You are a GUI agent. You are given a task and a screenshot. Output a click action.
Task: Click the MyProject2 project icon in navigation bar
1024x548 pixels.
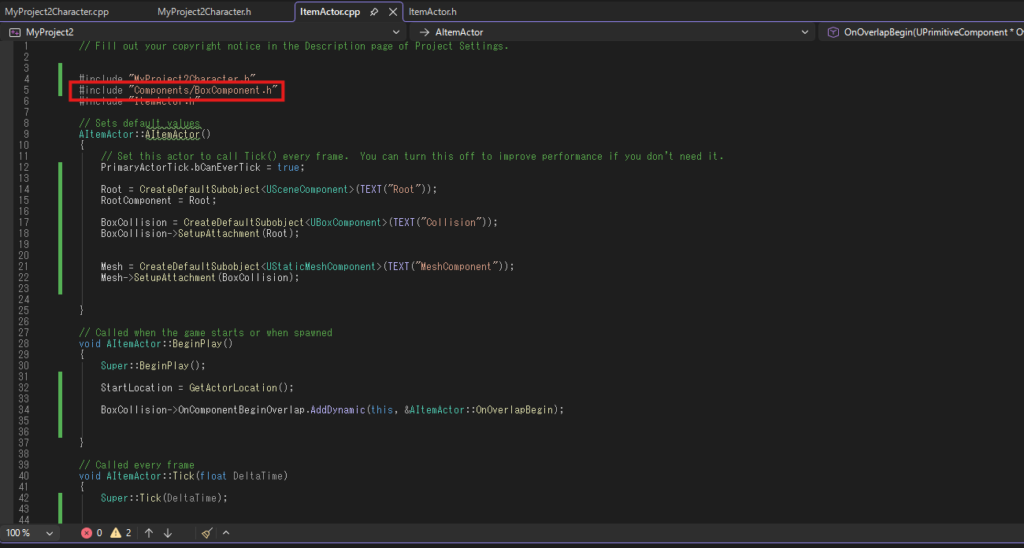(15, 32)
